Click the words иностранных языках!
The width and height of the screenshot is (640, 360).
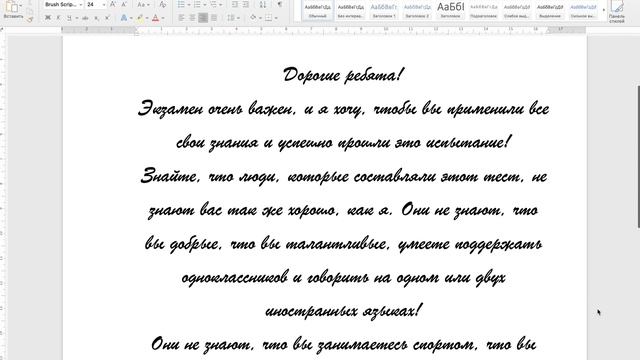(x=343, y=312)
